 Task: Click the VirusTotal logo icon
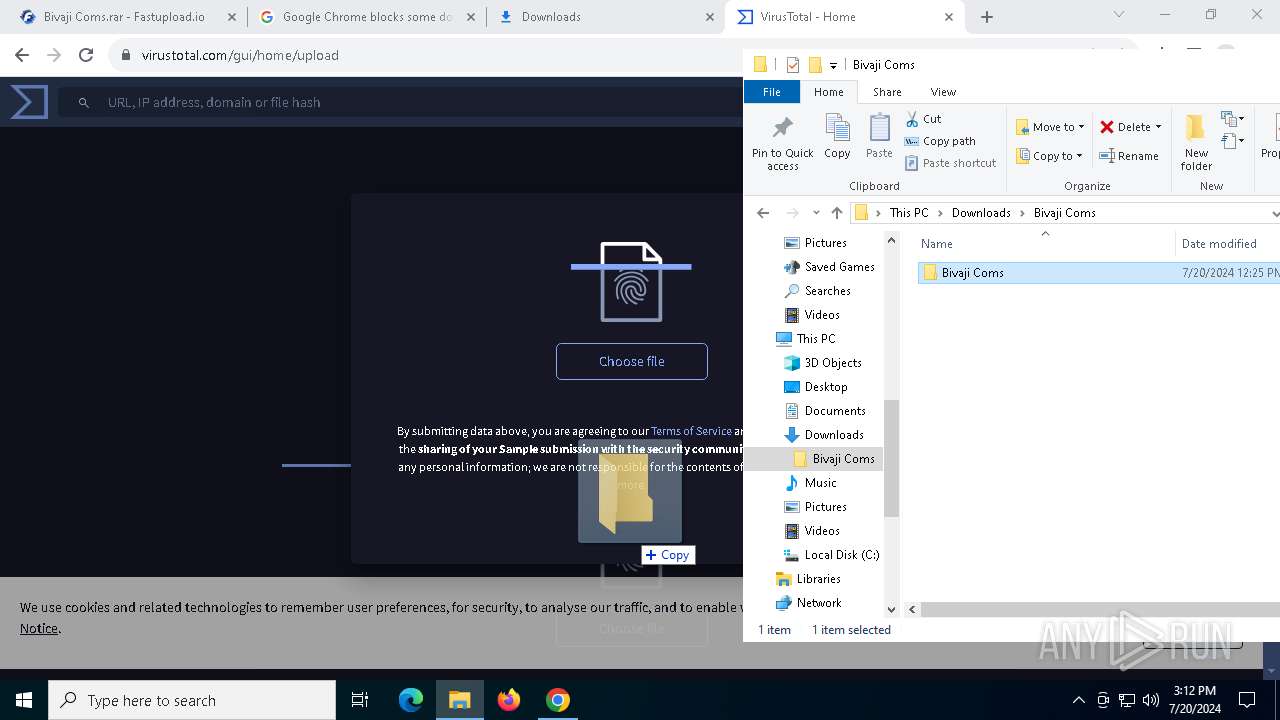(x=29, y=102)
